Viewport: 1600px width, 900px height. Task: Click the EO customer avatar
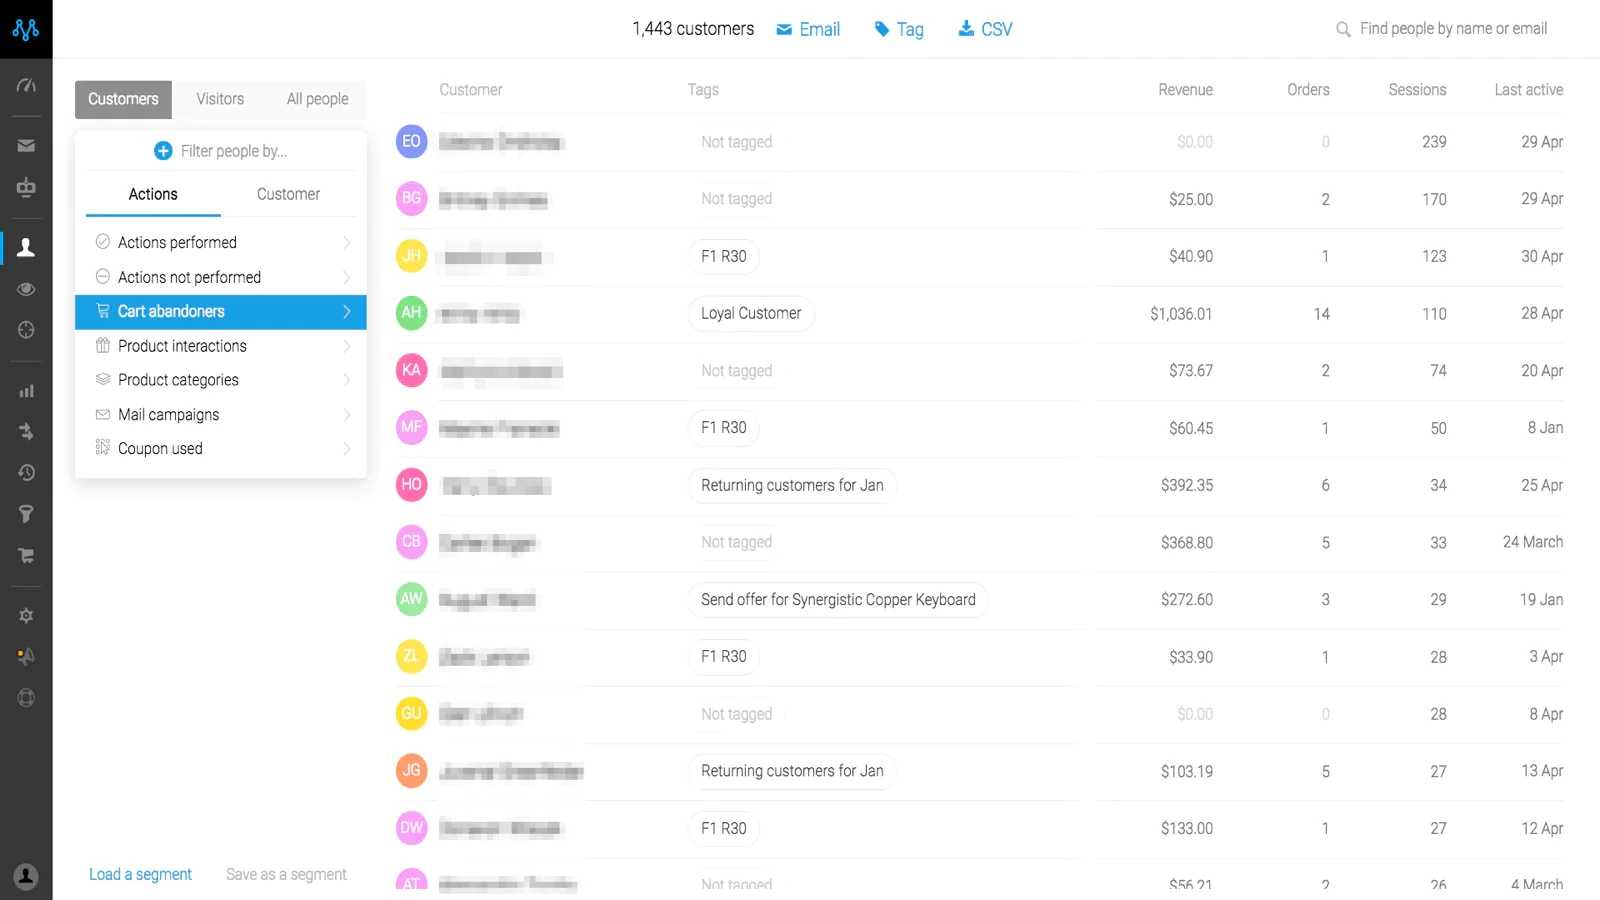coord(411,141)
